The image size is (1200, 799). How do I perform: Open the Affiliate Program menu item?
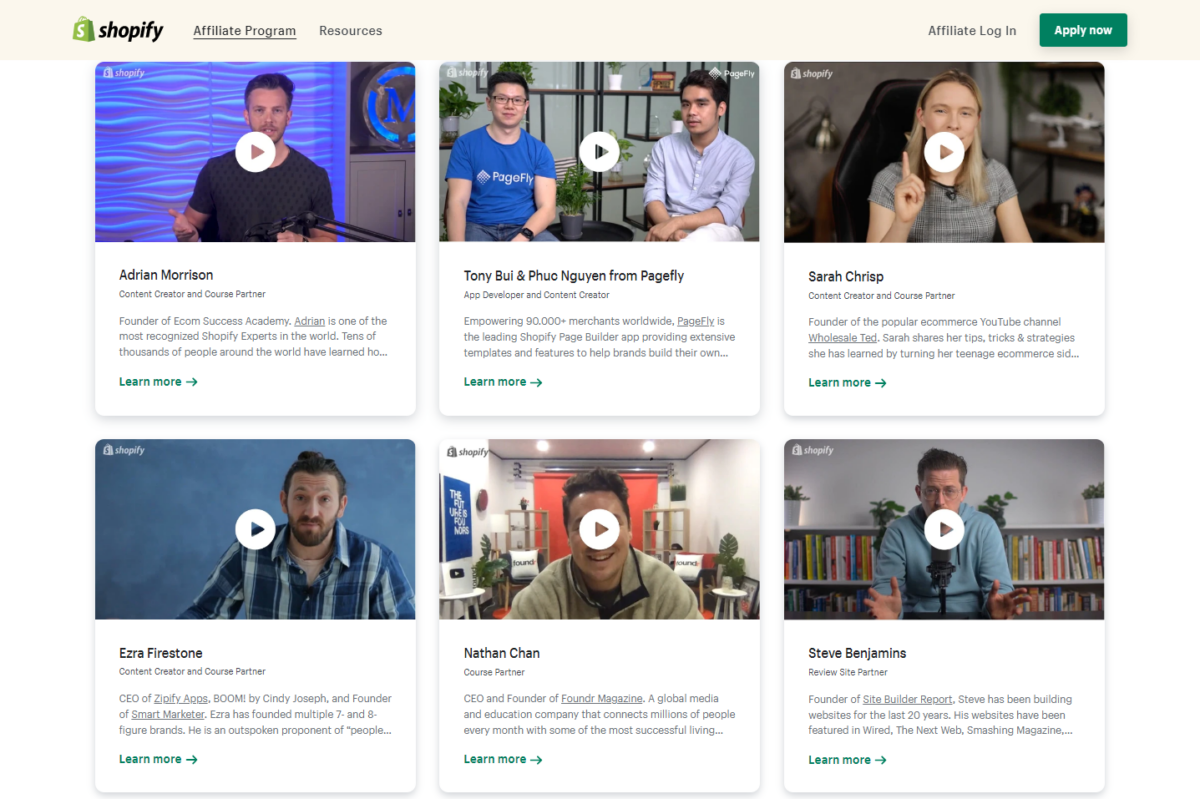244,30
